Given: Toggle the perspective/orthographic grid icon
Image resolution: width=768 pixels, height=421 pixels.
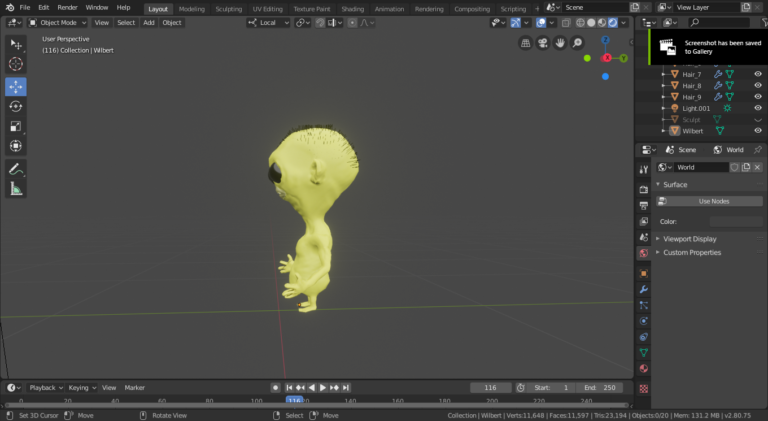Looking at the screenshot, I should tap(526, 43).
